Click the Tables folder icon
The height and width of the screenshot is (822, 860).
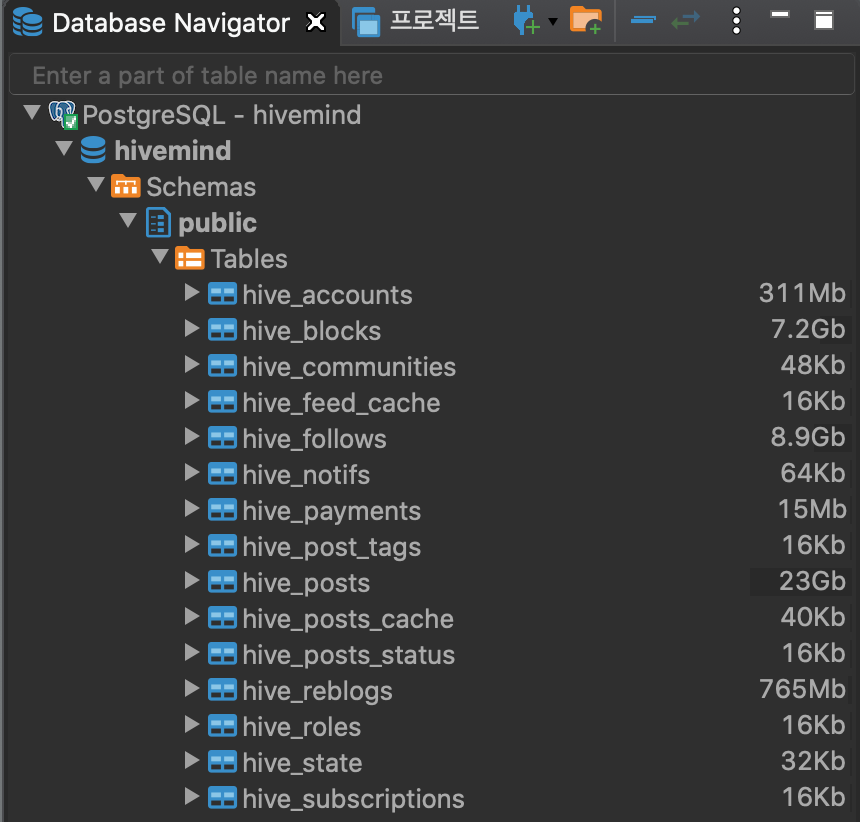click(x=190, y=258)
